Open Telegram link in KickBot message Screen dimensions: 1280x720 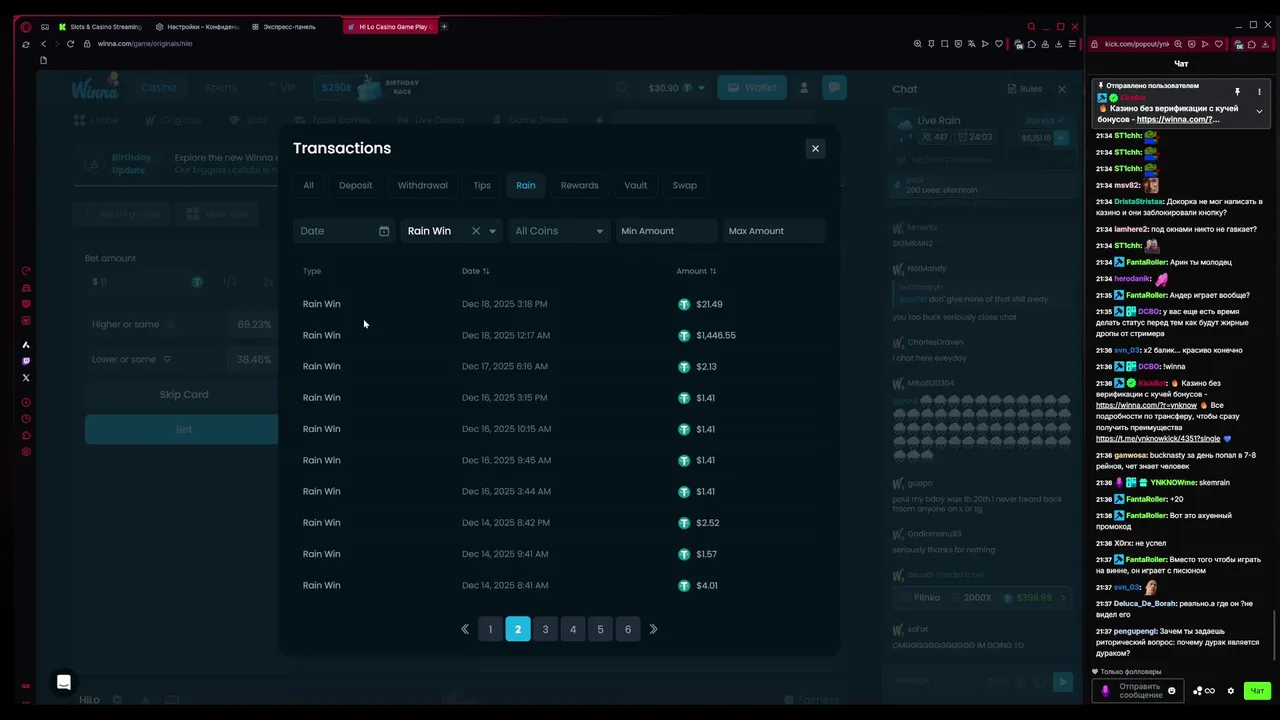1158,439
